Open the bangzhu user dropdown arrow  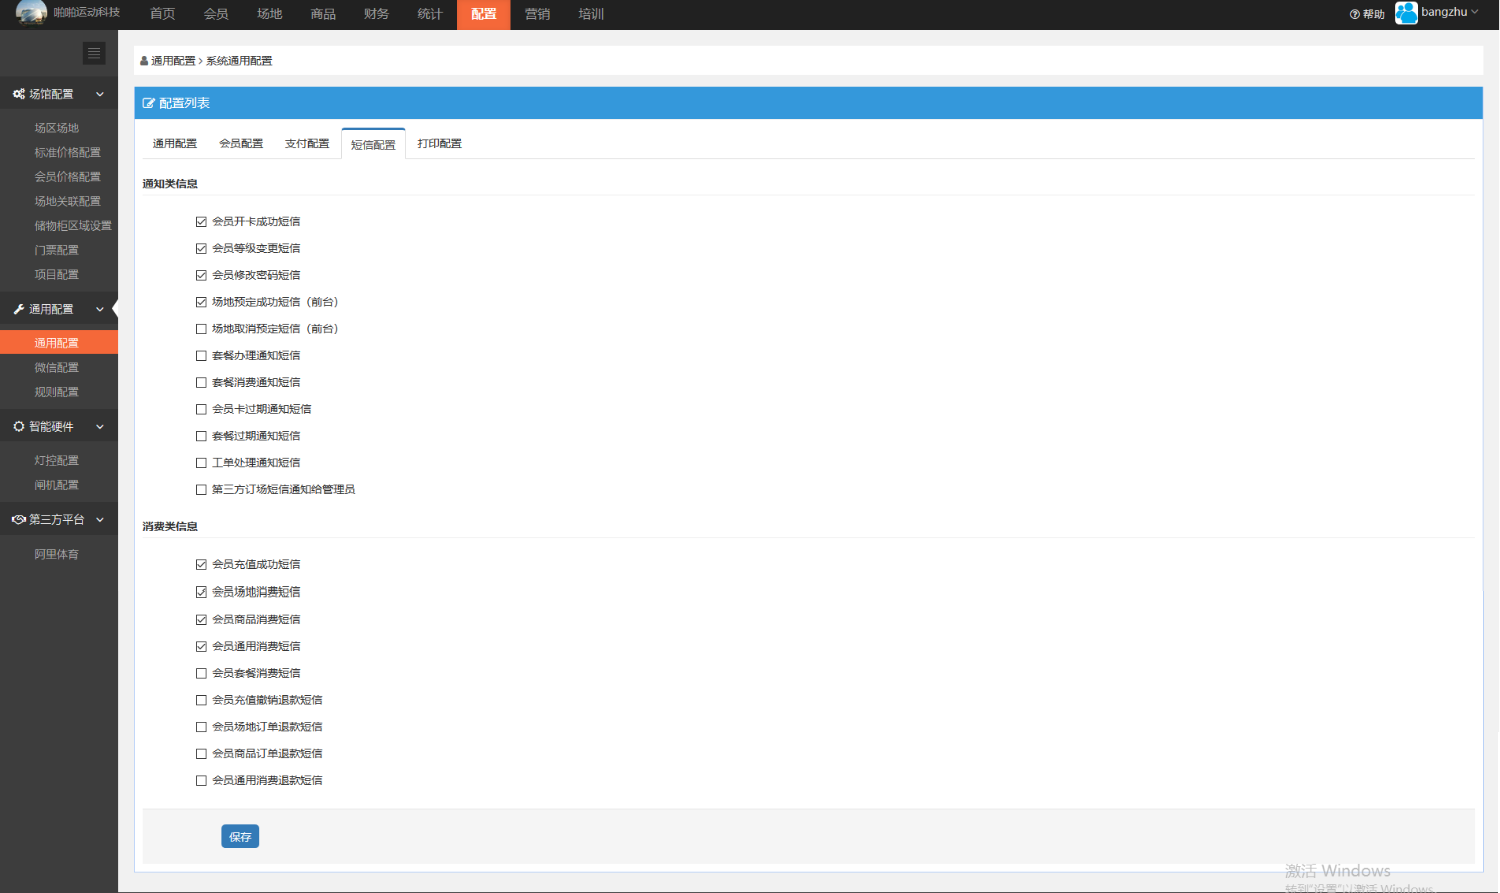pos(1475,12)
